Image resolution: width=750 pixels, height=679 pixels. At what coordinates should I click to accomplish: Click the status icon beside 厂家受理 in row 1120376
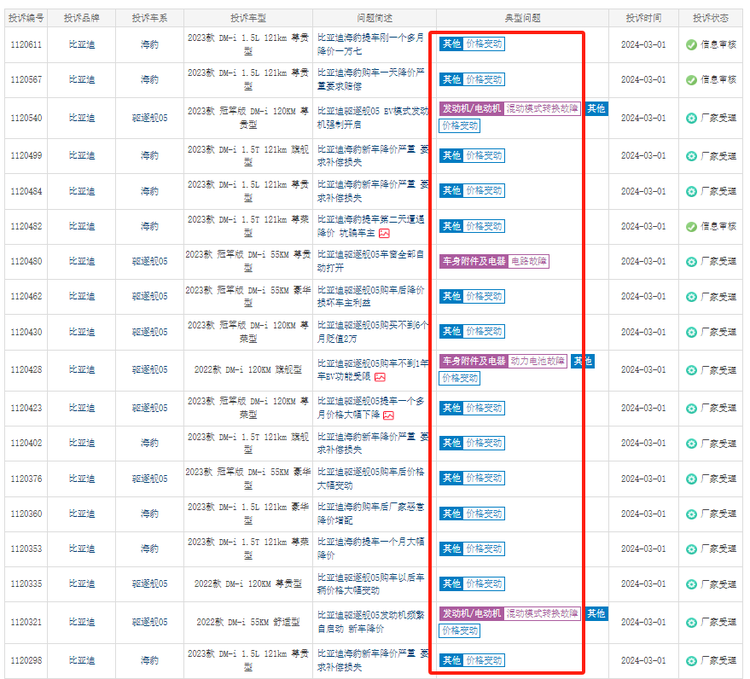pos(691,478)
